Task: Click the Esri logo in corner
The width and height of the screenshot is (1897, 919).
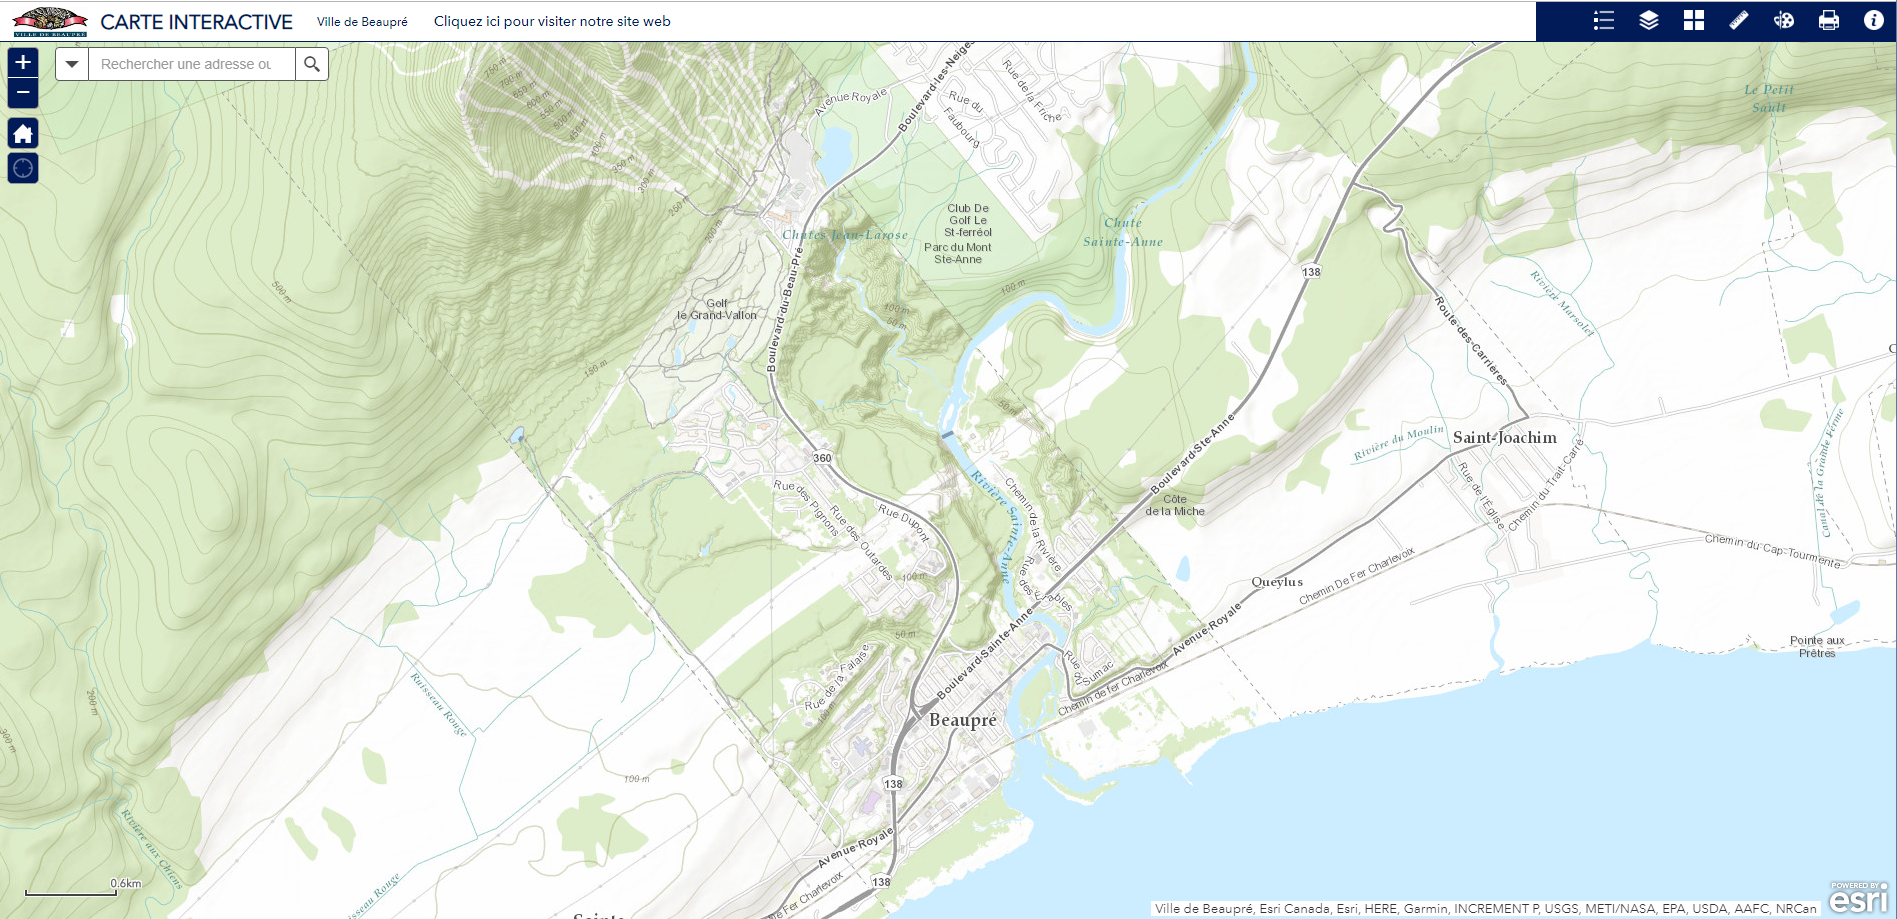Action: (x=1857, y=898)
